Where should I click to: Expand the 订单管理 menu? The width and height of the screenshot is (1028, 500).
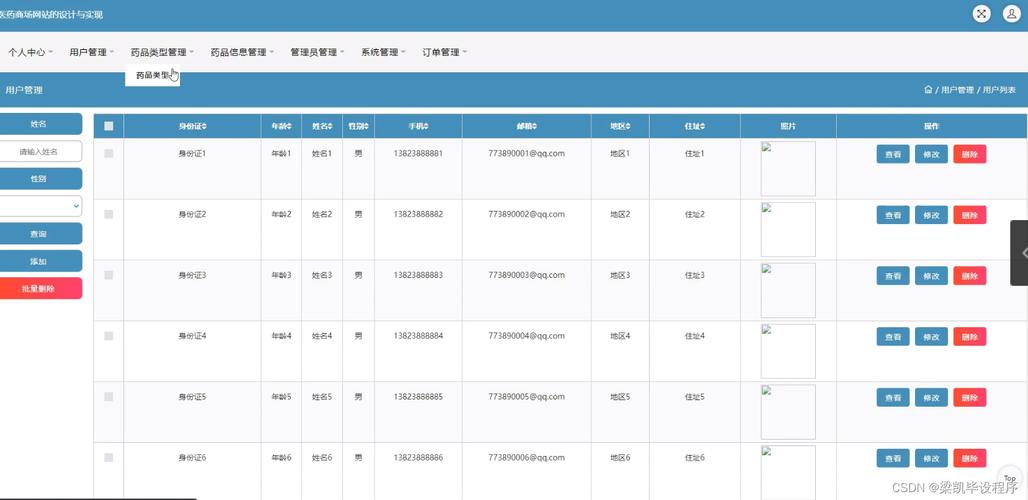pyautogui.click(x=445, y=52)
